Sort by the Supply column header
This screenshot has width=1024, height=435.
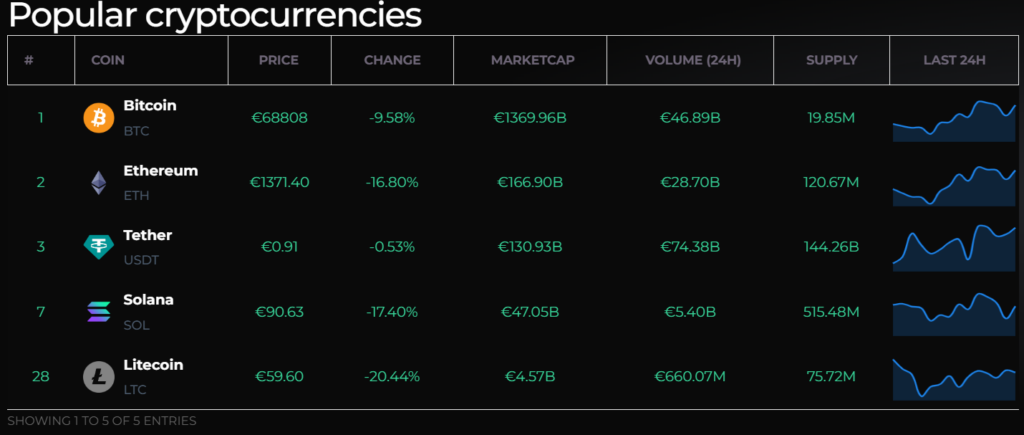click(831, 60)
